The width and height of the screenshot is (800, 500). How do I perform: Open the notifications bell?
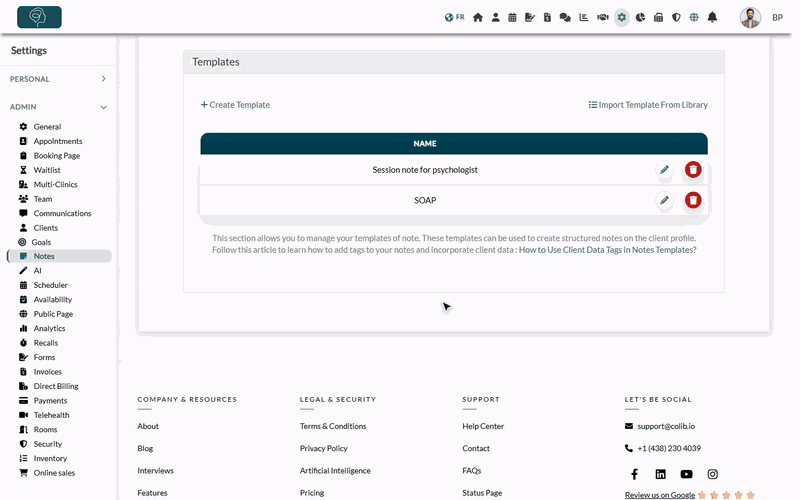(x=712, y=17)
